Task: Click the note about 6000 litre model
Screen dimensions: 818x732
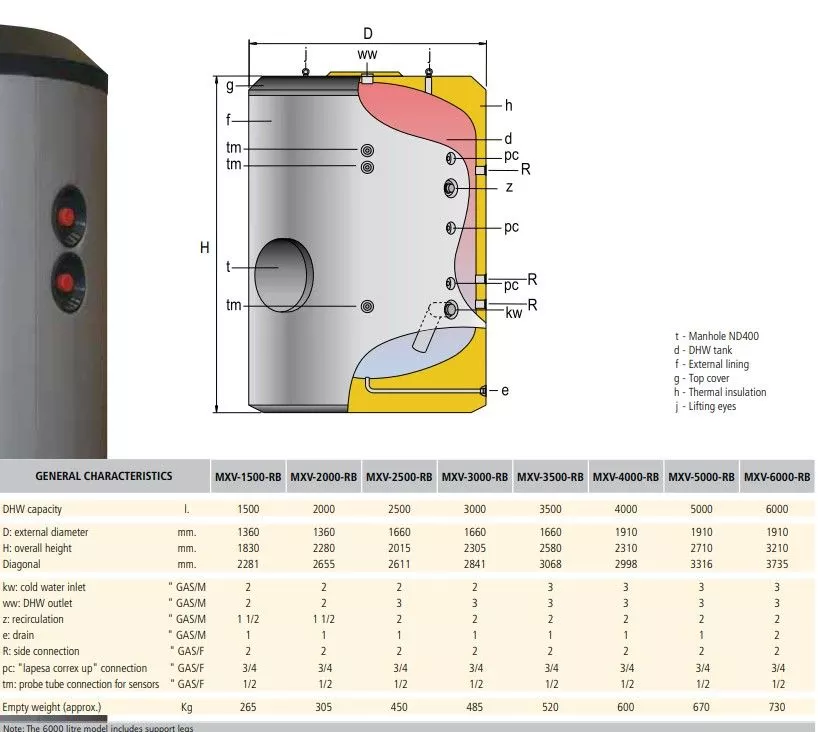Action: [x=97, y=727]
